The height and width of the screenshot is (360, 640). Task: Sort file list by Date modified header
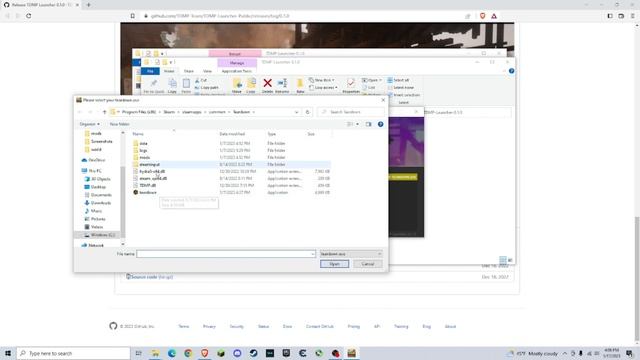click(232, 134)
